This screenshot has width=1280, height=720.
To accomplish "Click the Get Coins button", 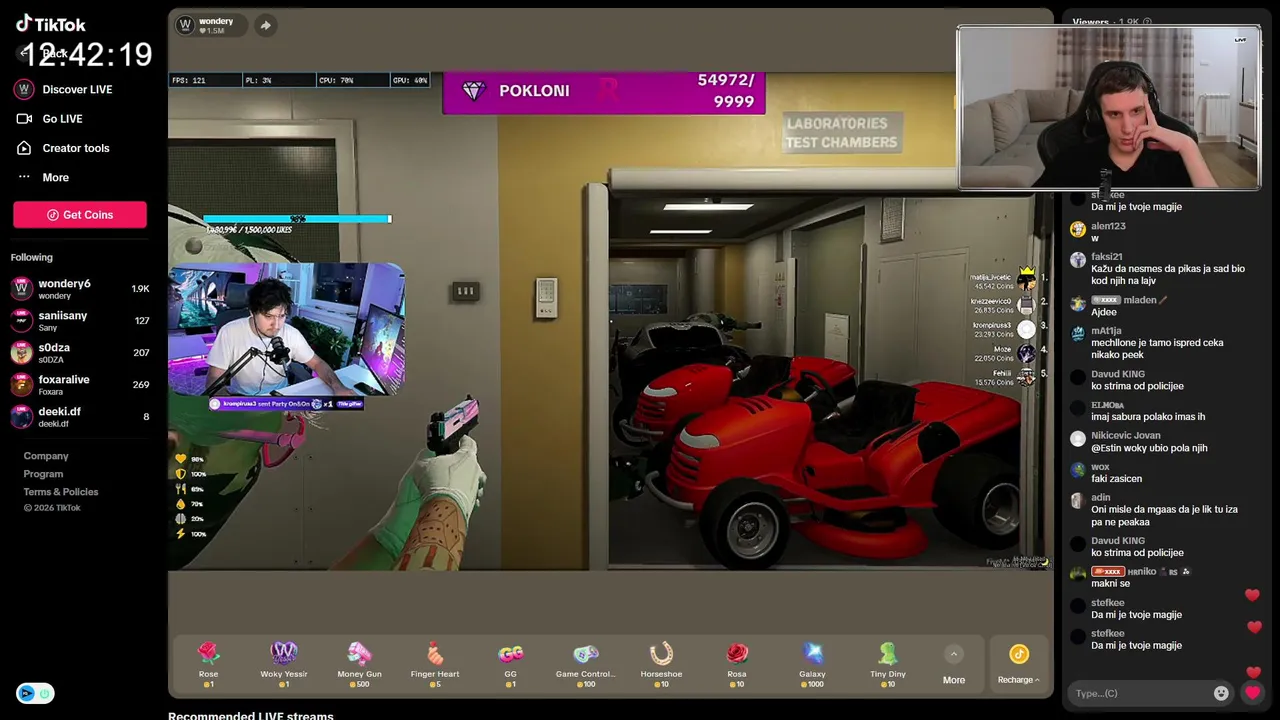I will click(80, 215).
